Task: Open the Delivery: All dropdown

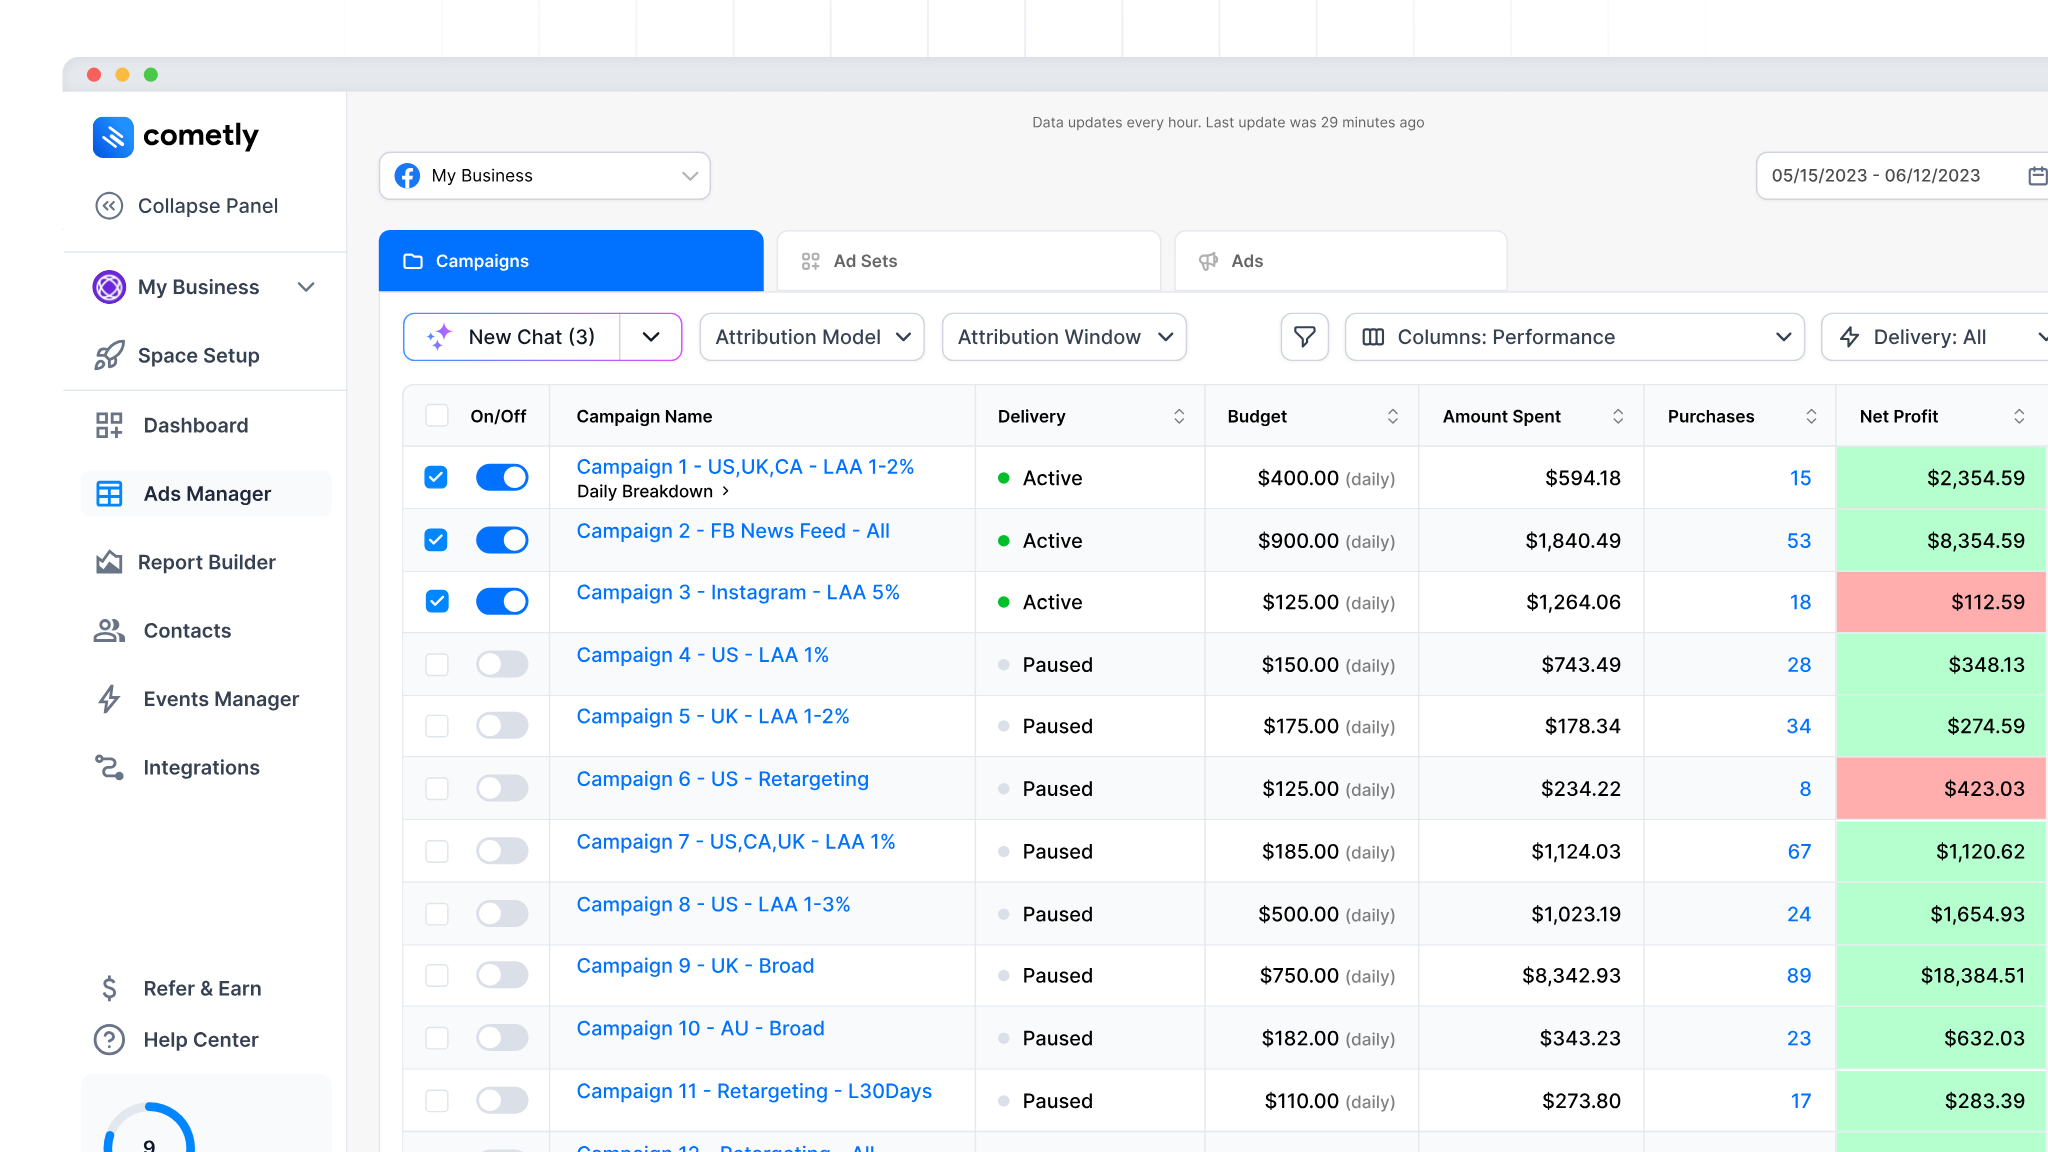Action: point(1935,337)
